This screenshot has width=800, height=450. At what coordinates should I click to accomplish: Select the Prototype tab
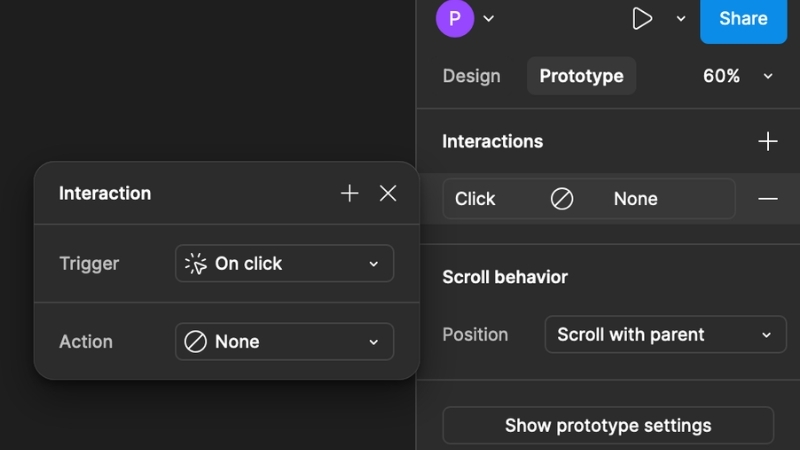pos(581,76)
